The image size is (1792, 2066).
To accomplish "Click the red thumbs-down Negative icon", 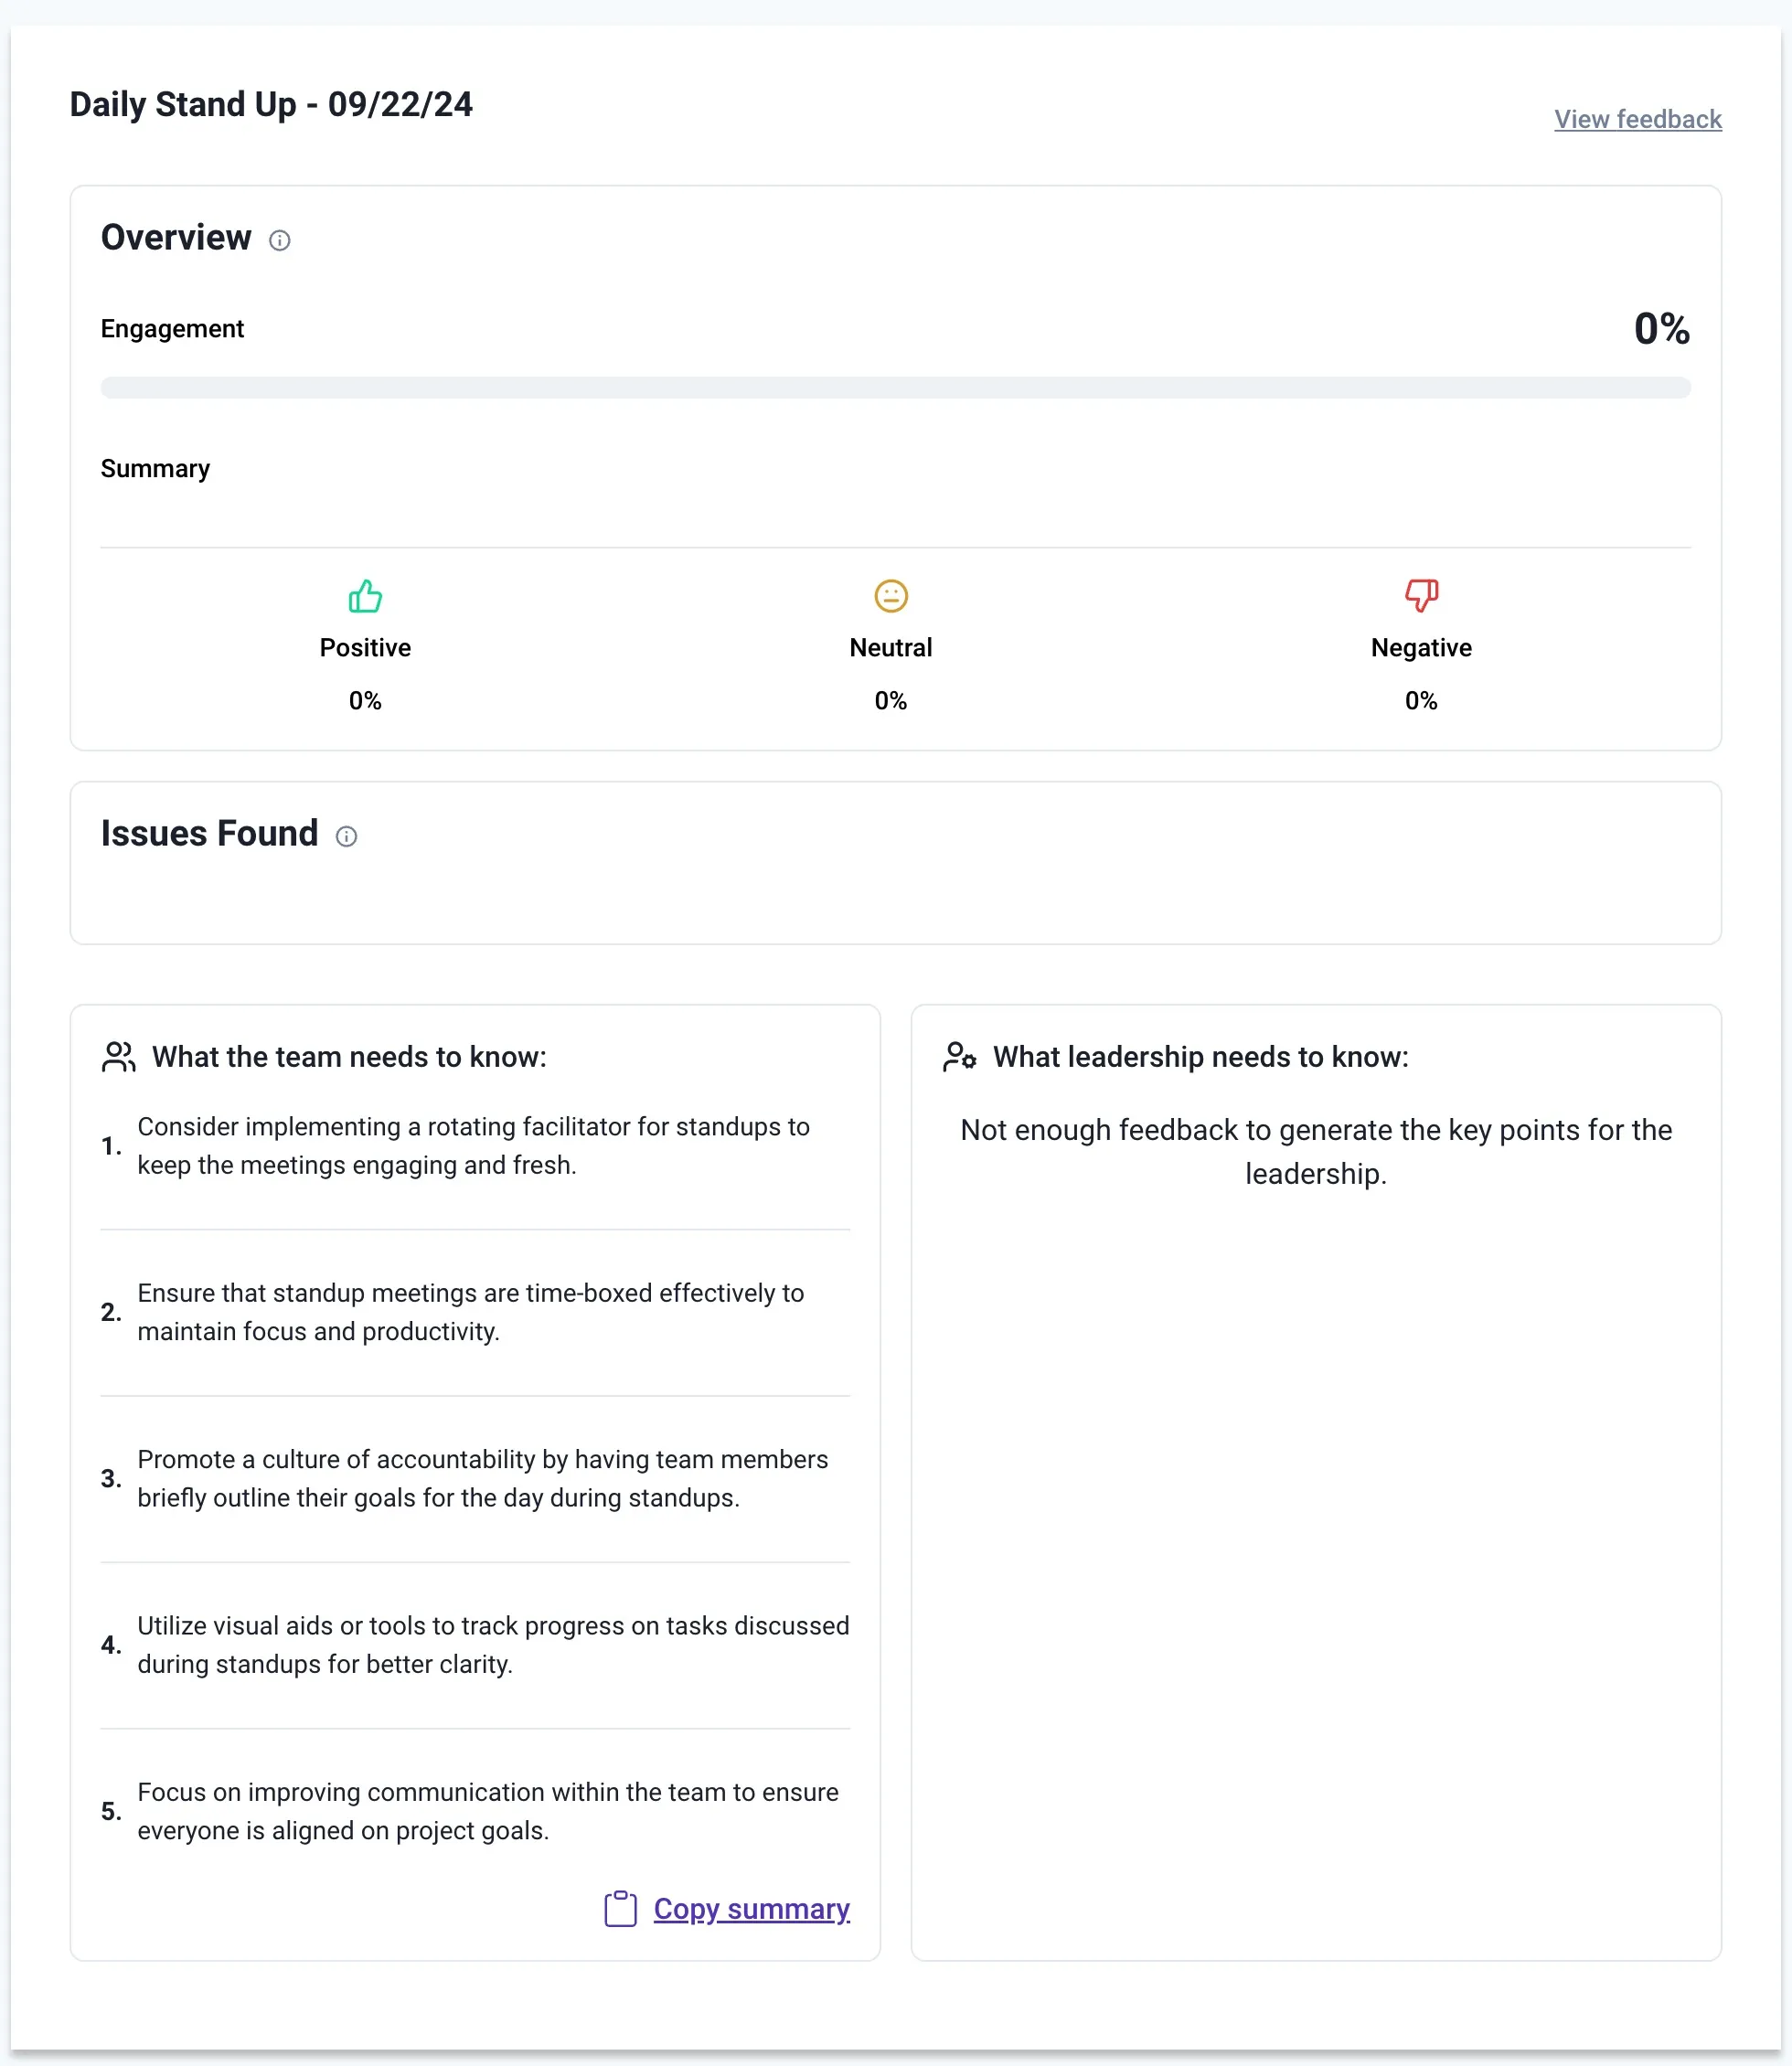I will pos(1421,595).
